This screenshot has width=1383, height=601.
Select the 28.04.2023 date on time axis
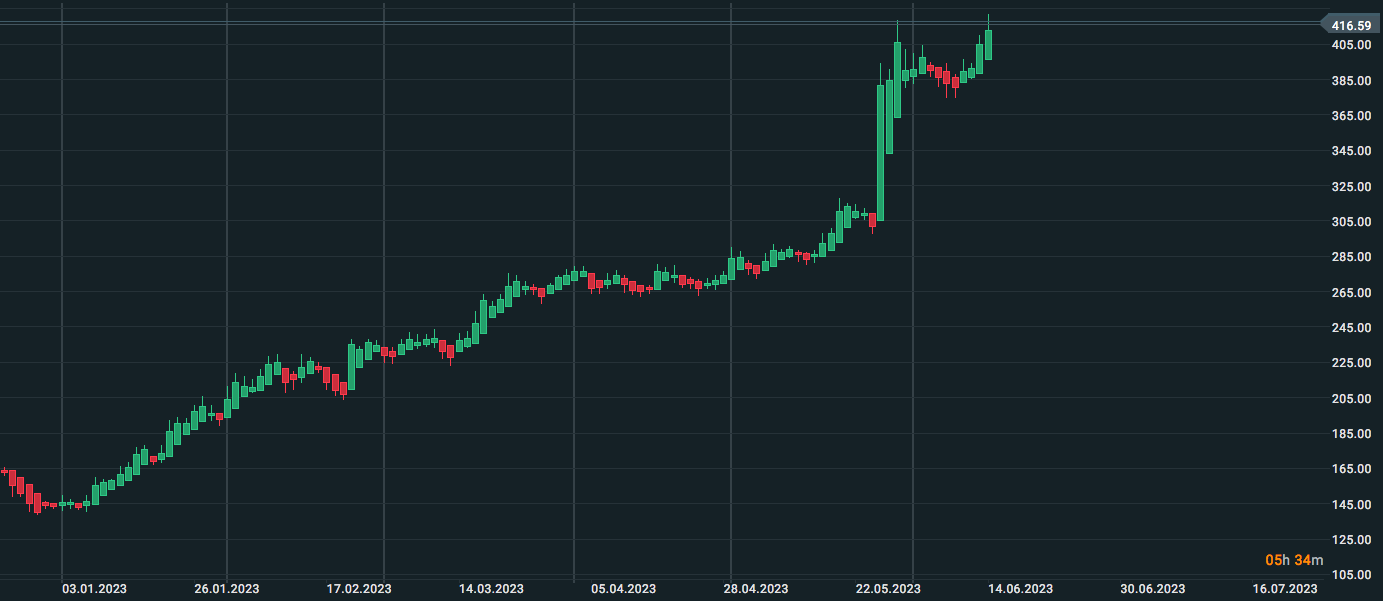coord(756,589)
